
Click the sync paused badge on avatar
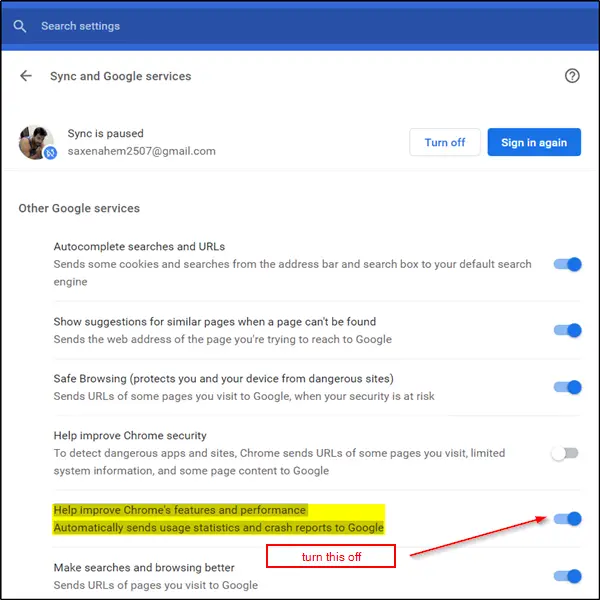pyautogui.click(x=50, y=153)
